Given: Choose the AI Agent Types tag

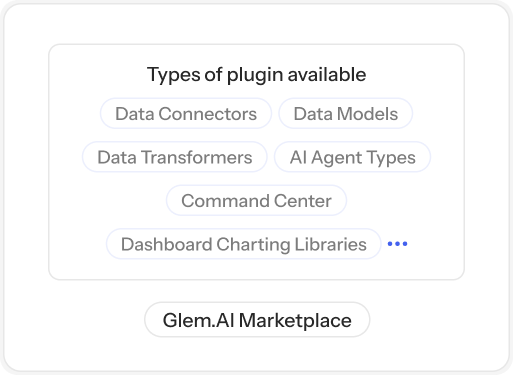Looking at the screenshot, I should pyautogui.click(x=352, y=157).
